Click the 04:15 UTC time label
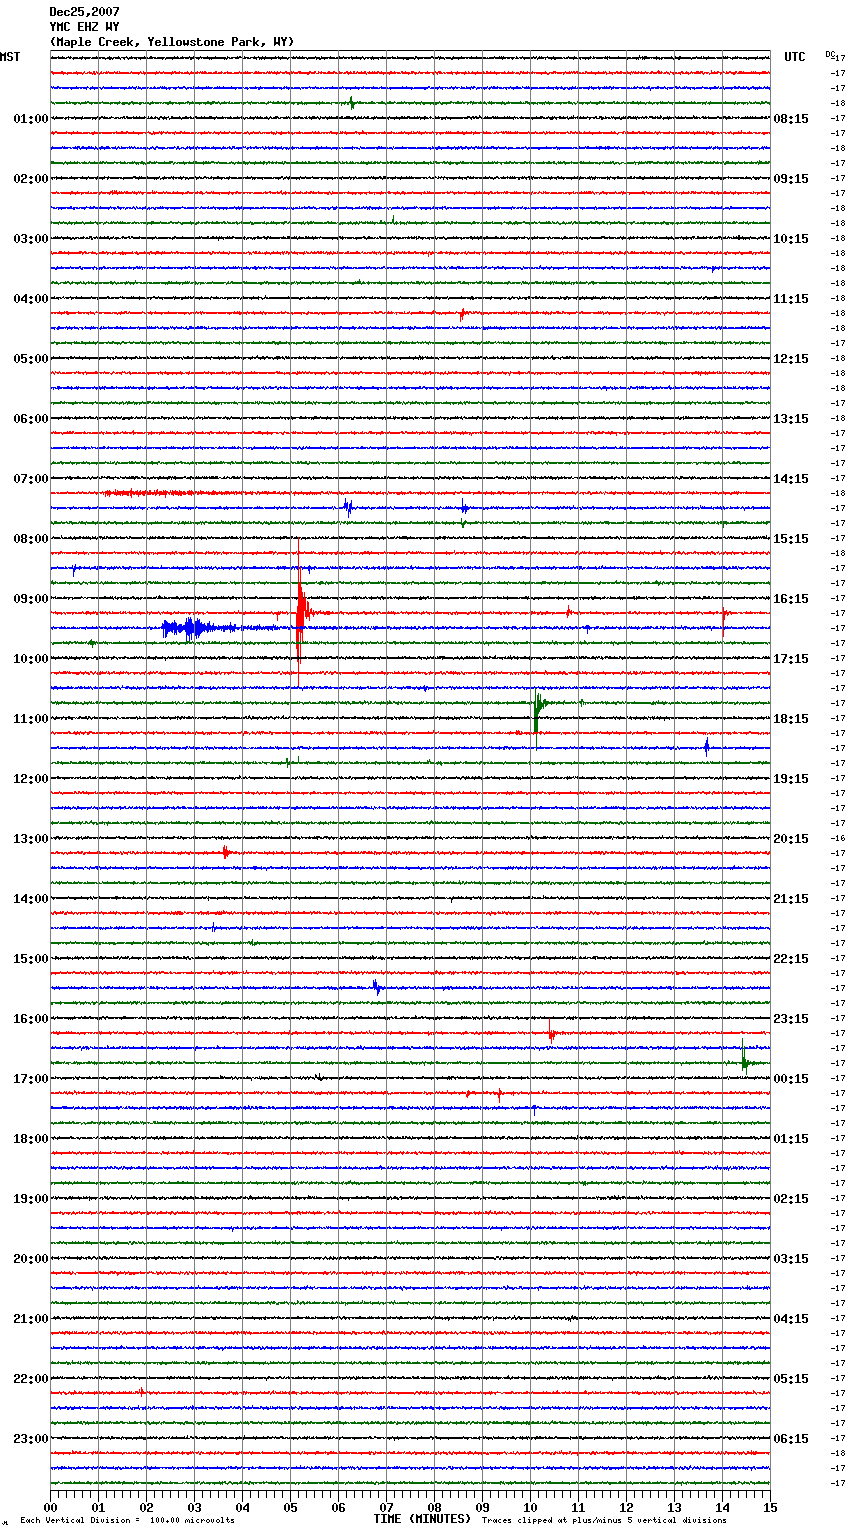Screen dimensions: 850x1534 pyautogui.click(x=791, y=1319)
